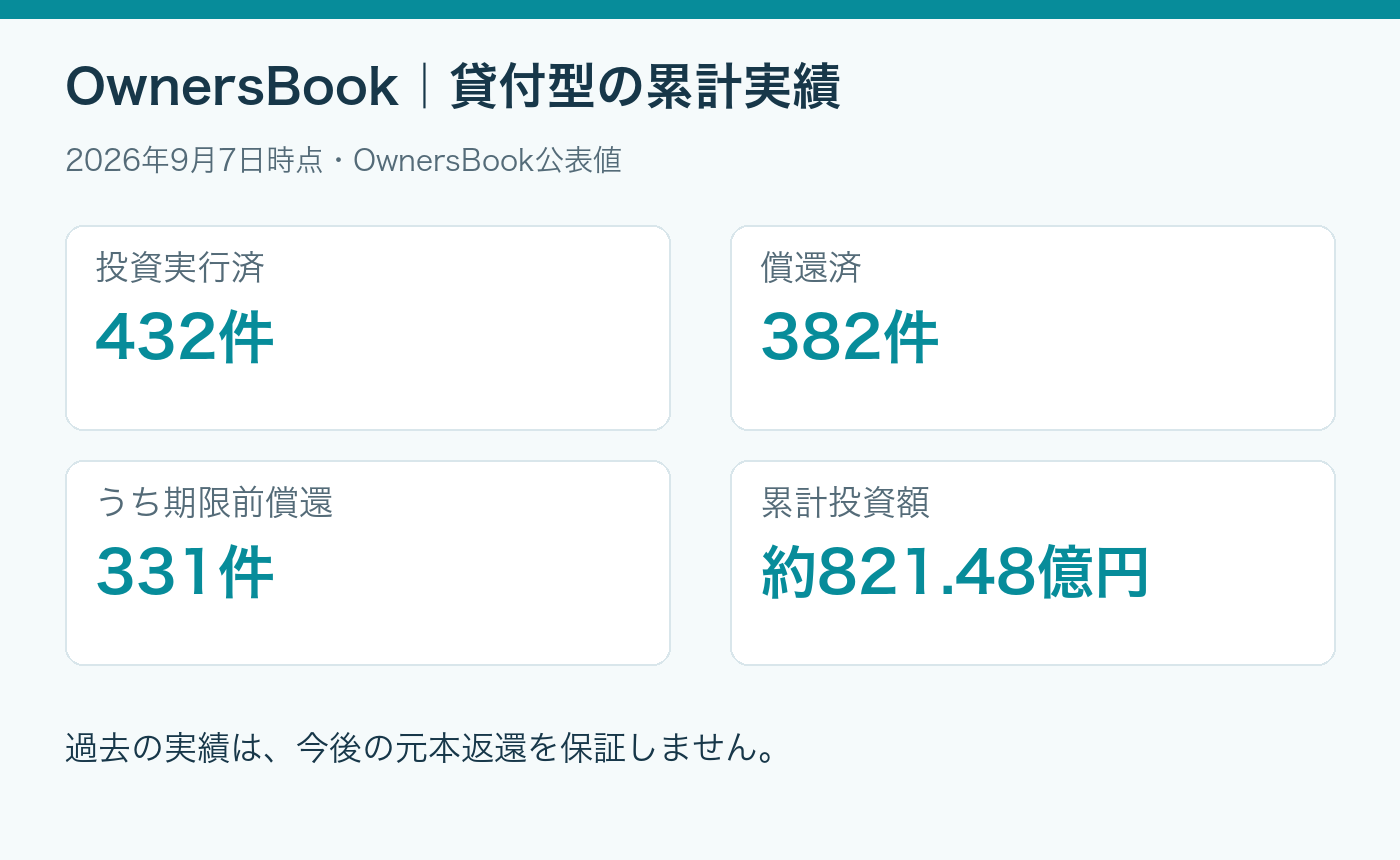The height and width of the screenshot is (860, 1400).
Task: Select the 432件 value
Action: pos(184,338)
